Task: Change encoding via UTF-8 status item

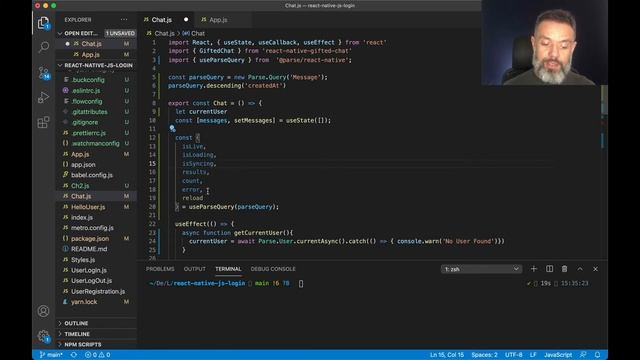Action: [x=513, y=355]
